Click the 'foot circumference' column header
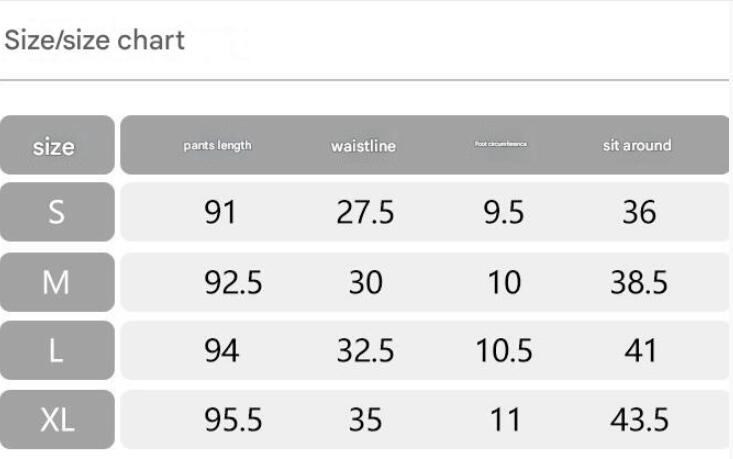Viewport: 733px width, 459px height. (x=501, y=146)
